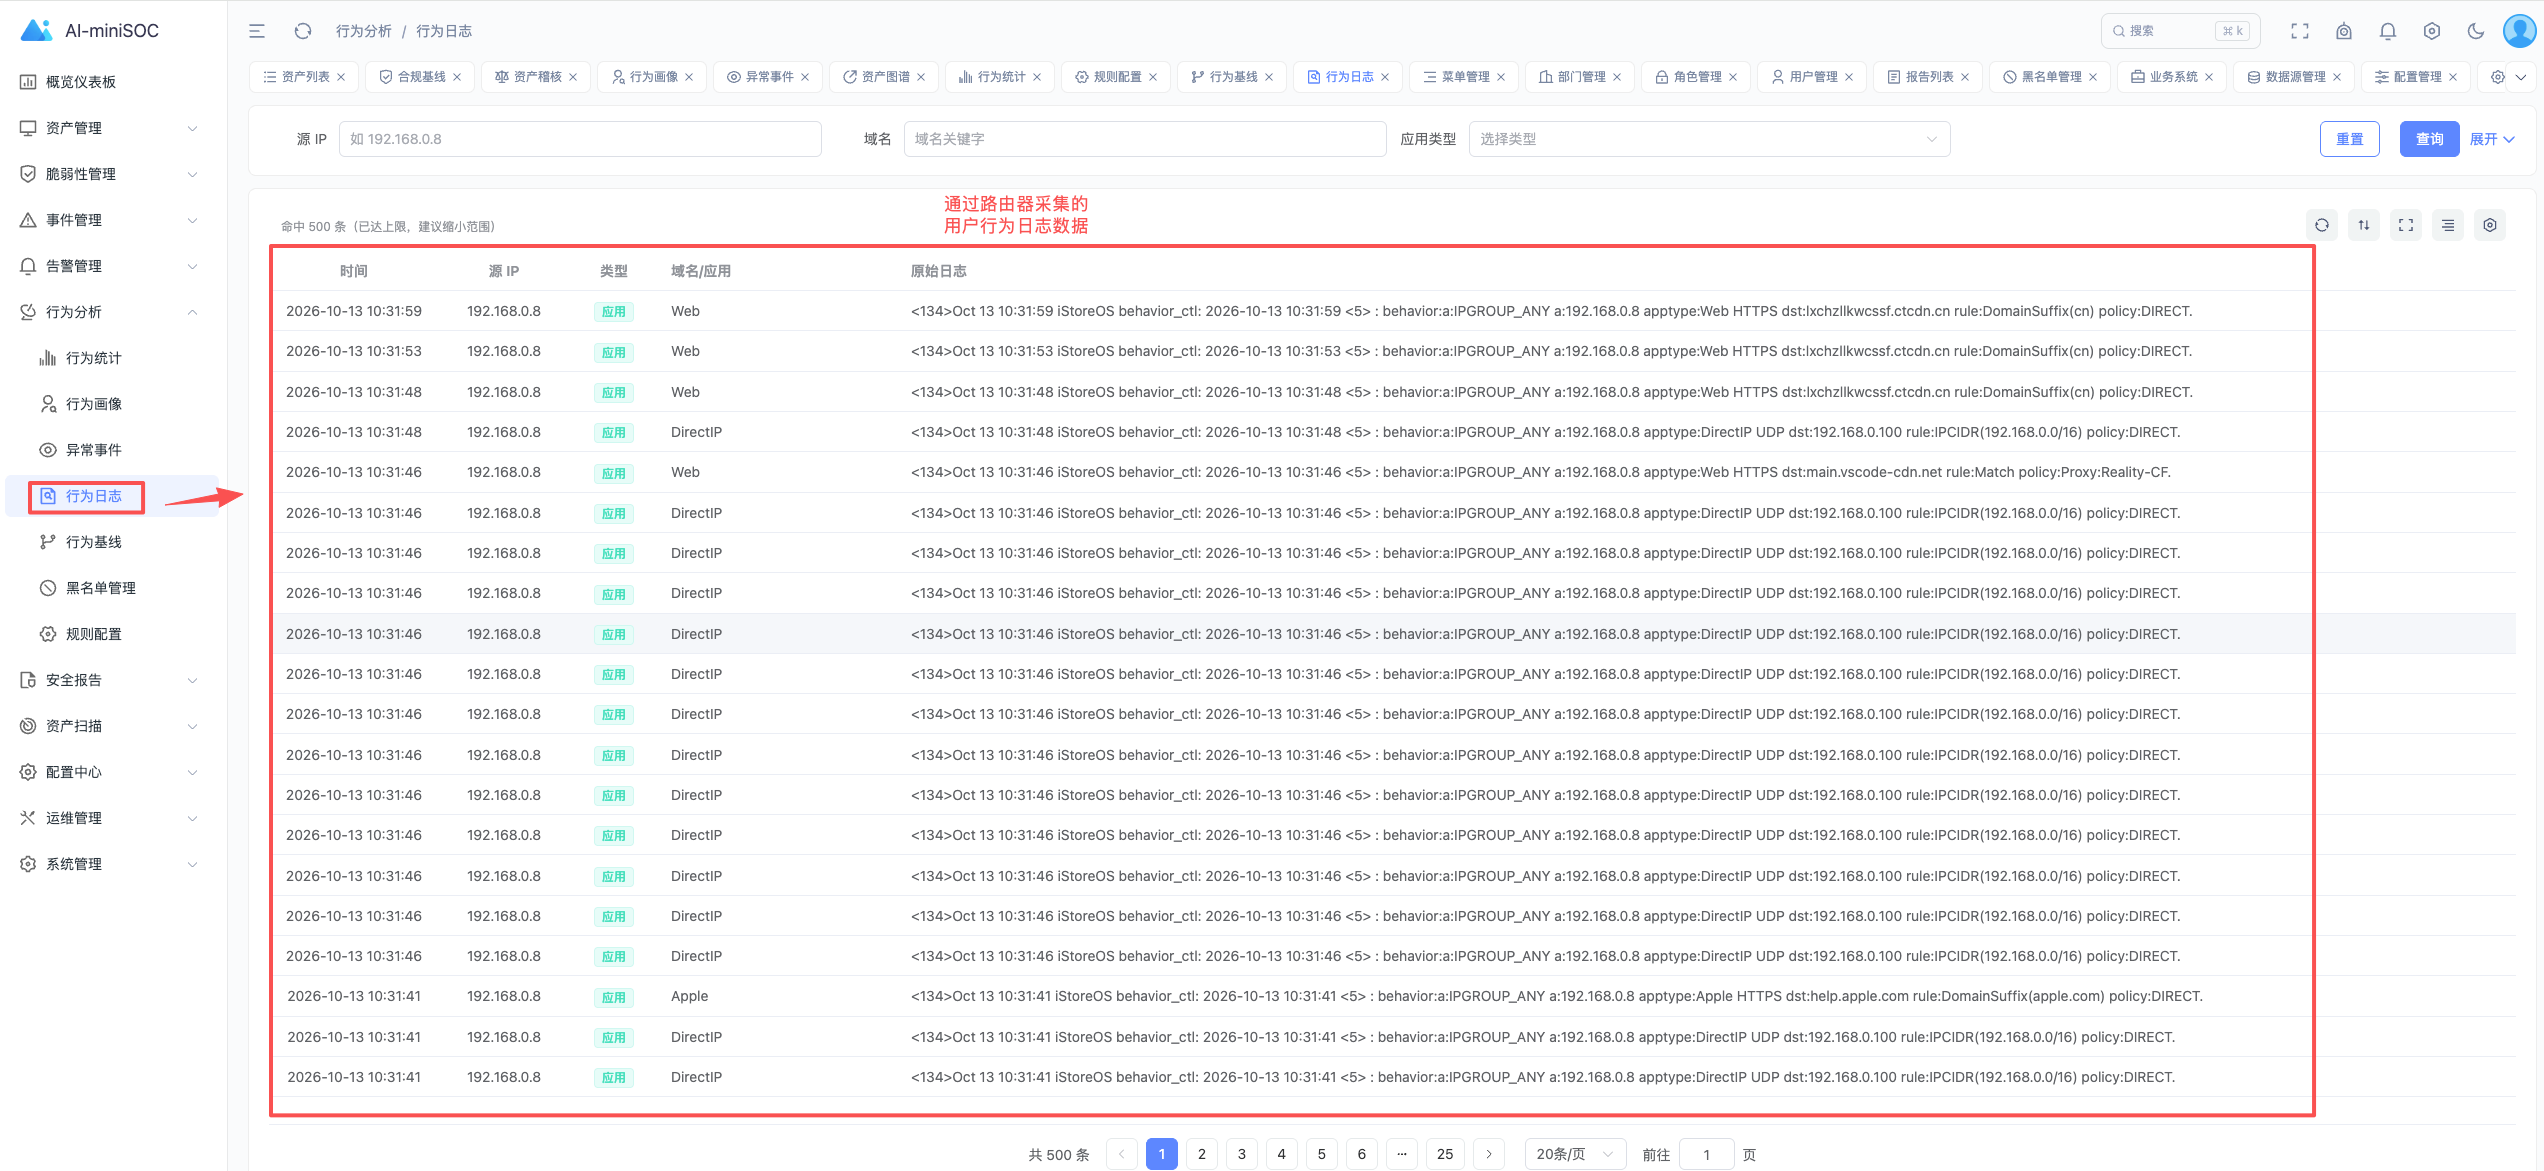Viewport: 2544px width, 1171px height.
Task: Open 黑名单管理 in sidebar
Action: click(100, 588)
